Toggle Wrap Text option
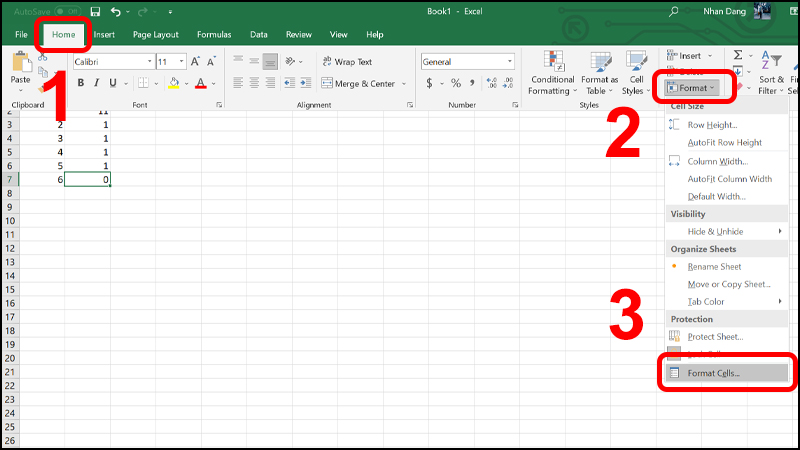Image resolution: width=800 pixels, height=450 pixels. 345,62
